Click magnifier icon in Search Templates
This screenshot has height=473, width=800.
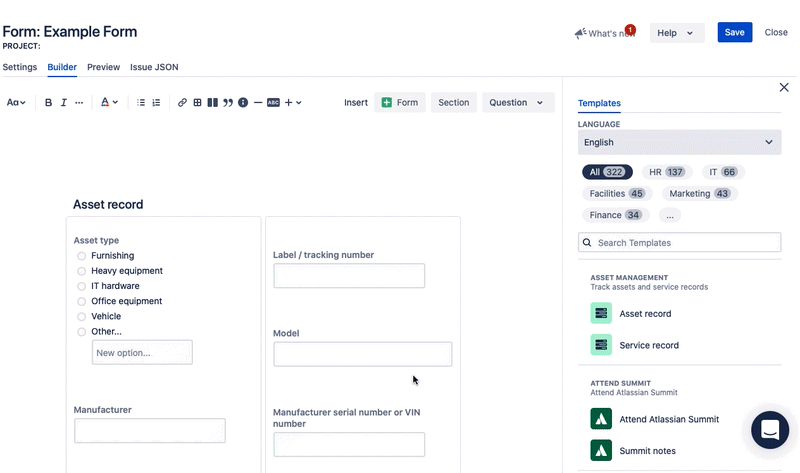coord(587,242)
